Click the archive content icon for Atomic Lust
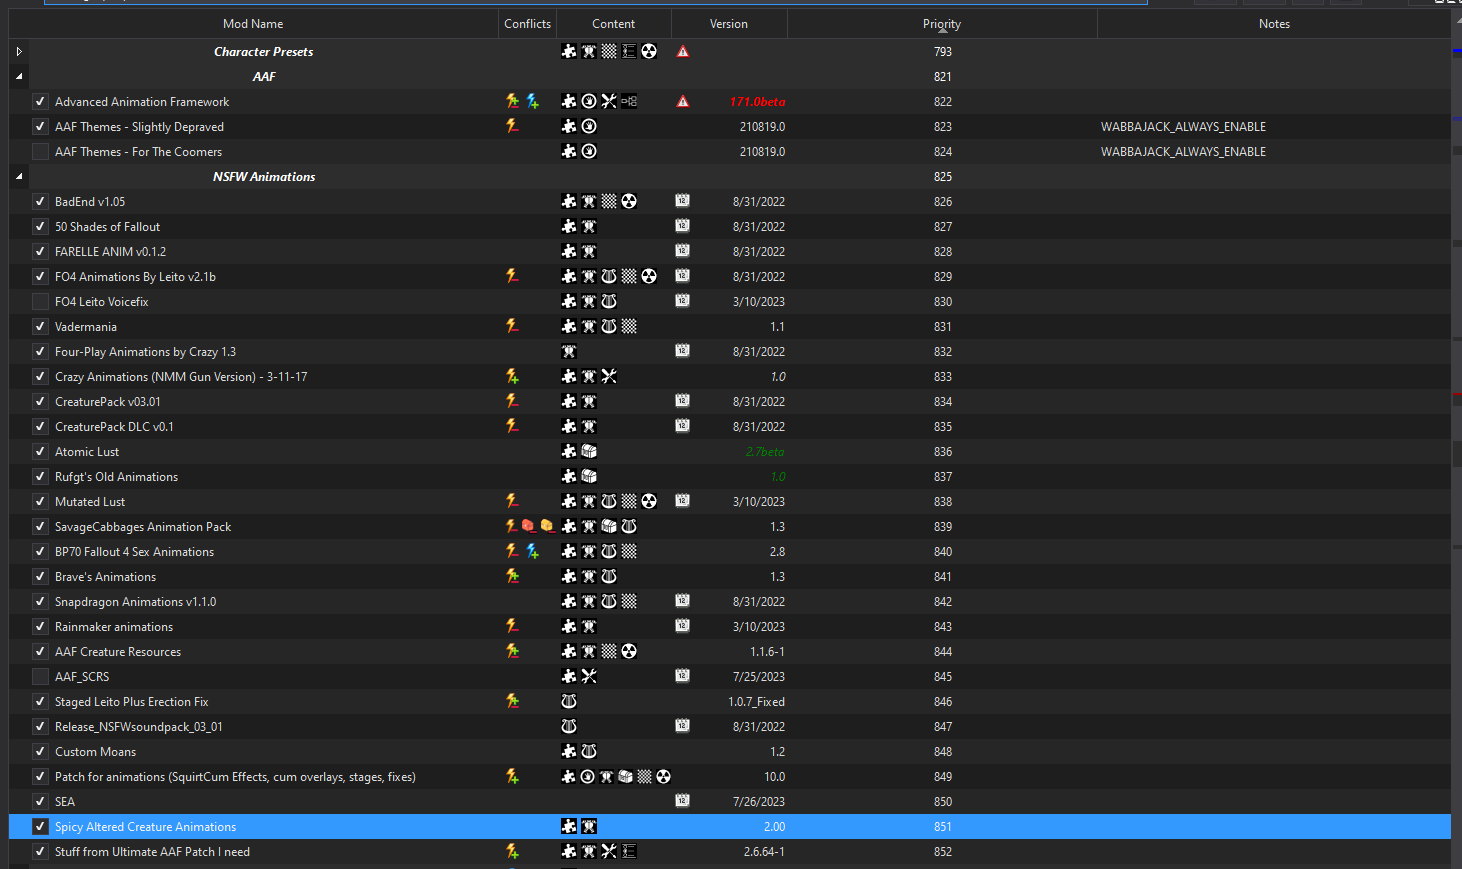Screen dimensions: 1462x869 tap(589, 451)
